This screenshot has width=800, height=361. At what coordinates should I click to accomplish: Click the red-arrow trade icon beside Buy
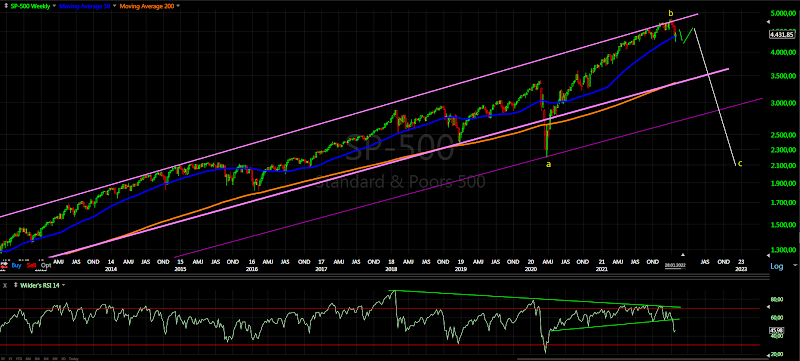click(x=4, y=266)
